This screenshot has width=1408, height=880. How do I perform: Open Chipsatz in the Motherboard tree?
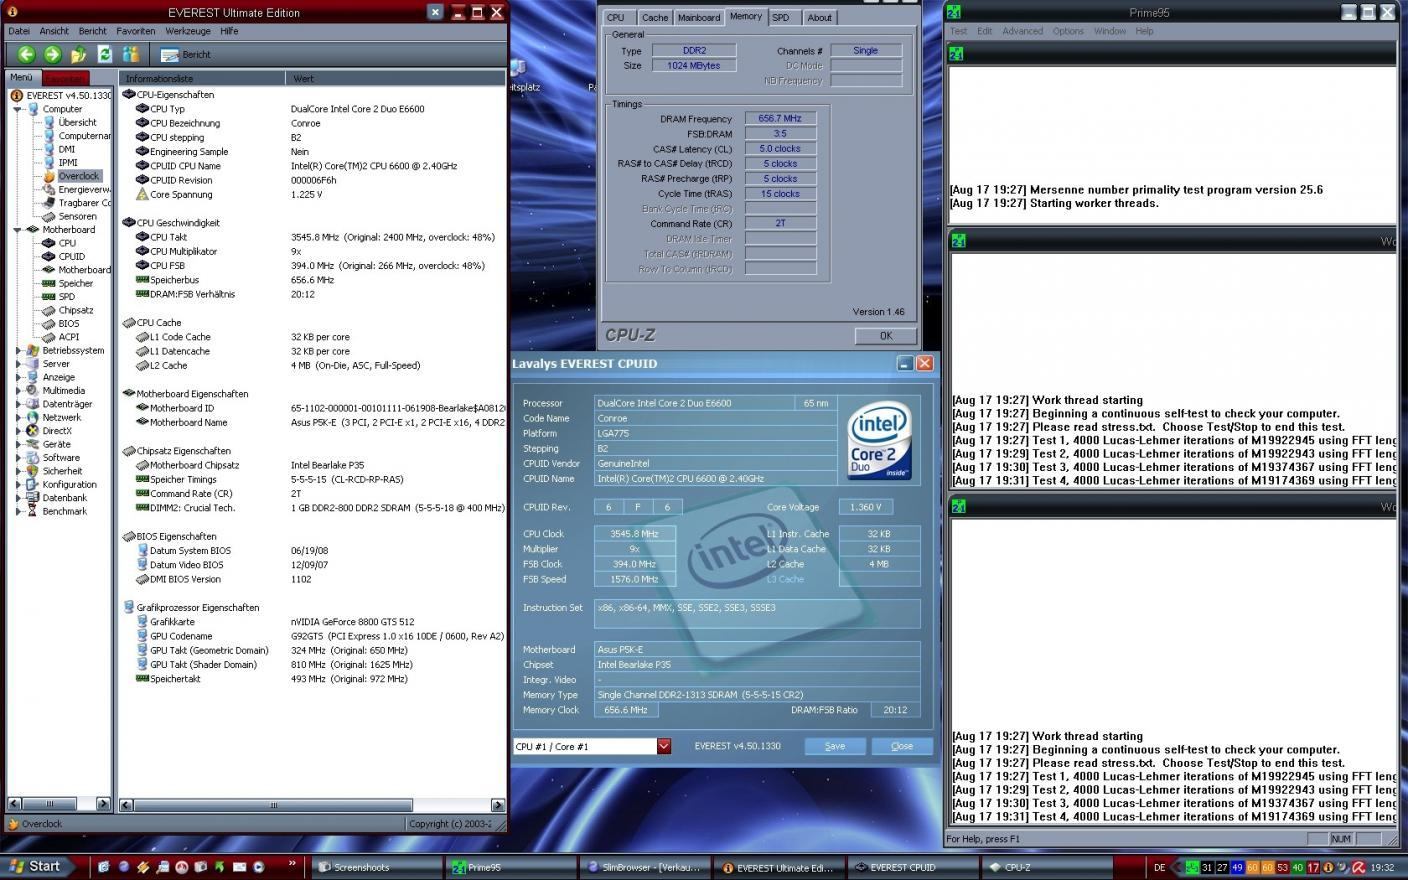(75, 310)
